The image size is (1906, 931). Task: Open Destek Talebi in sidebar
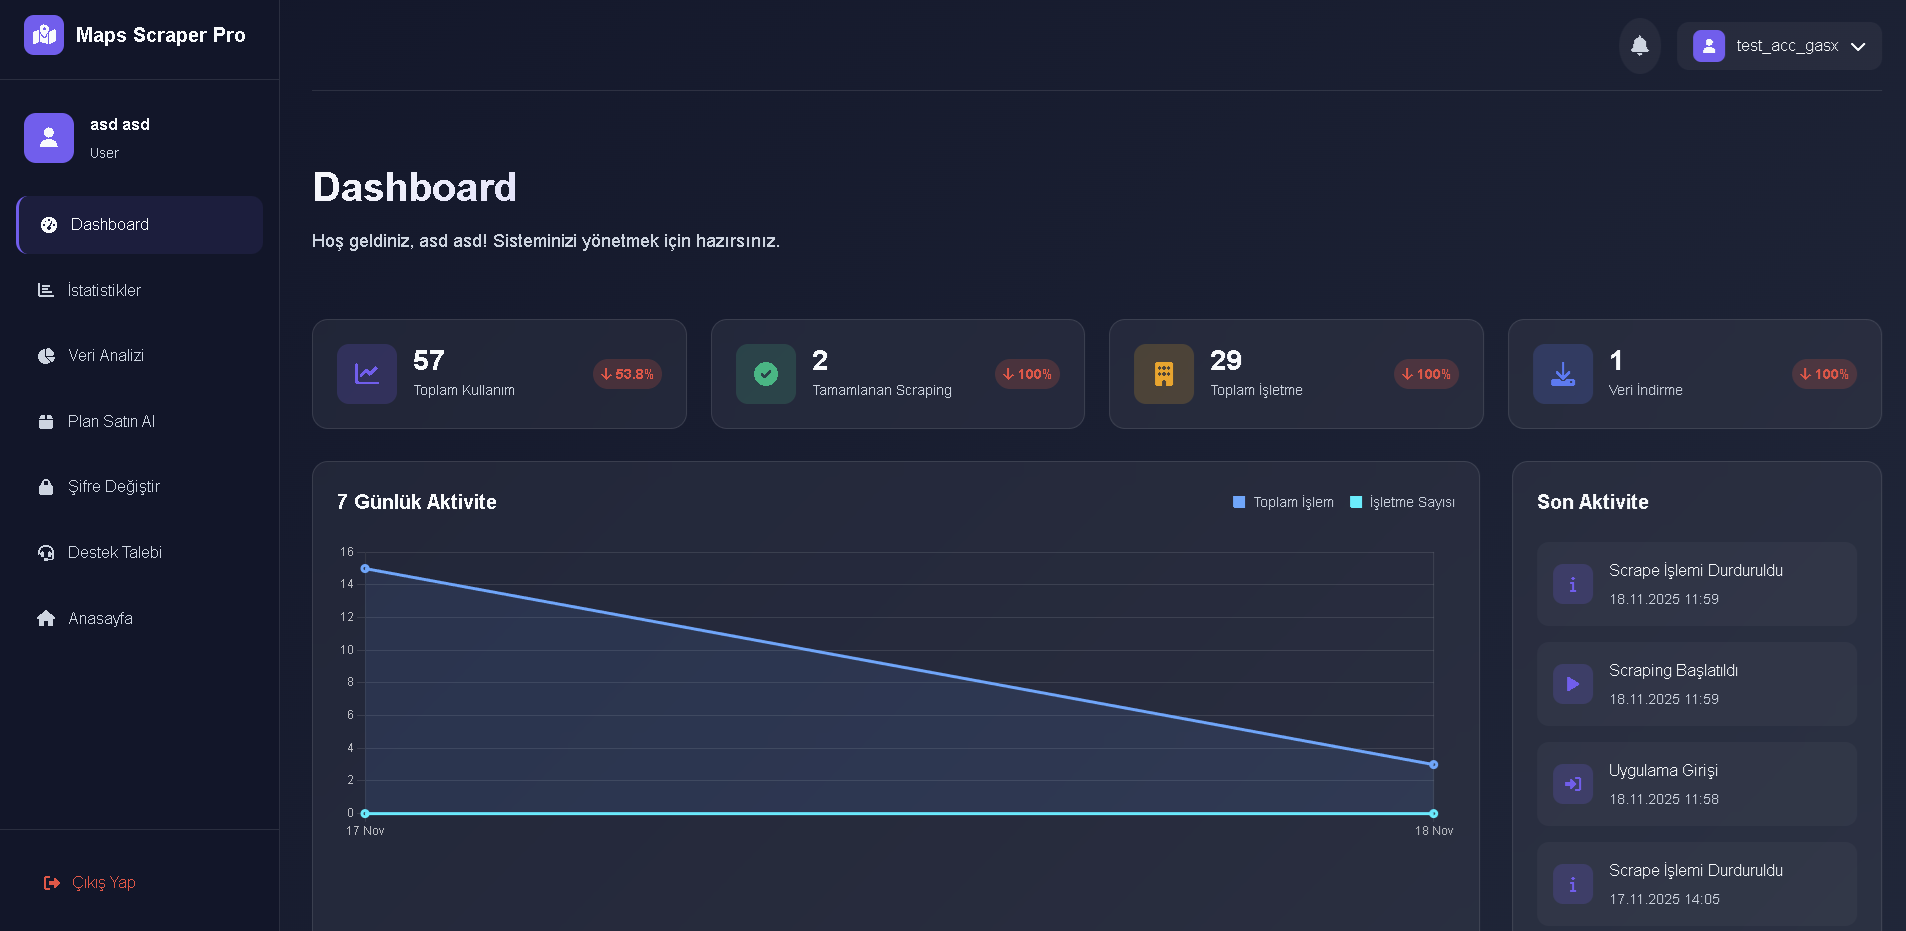point(140,552)
